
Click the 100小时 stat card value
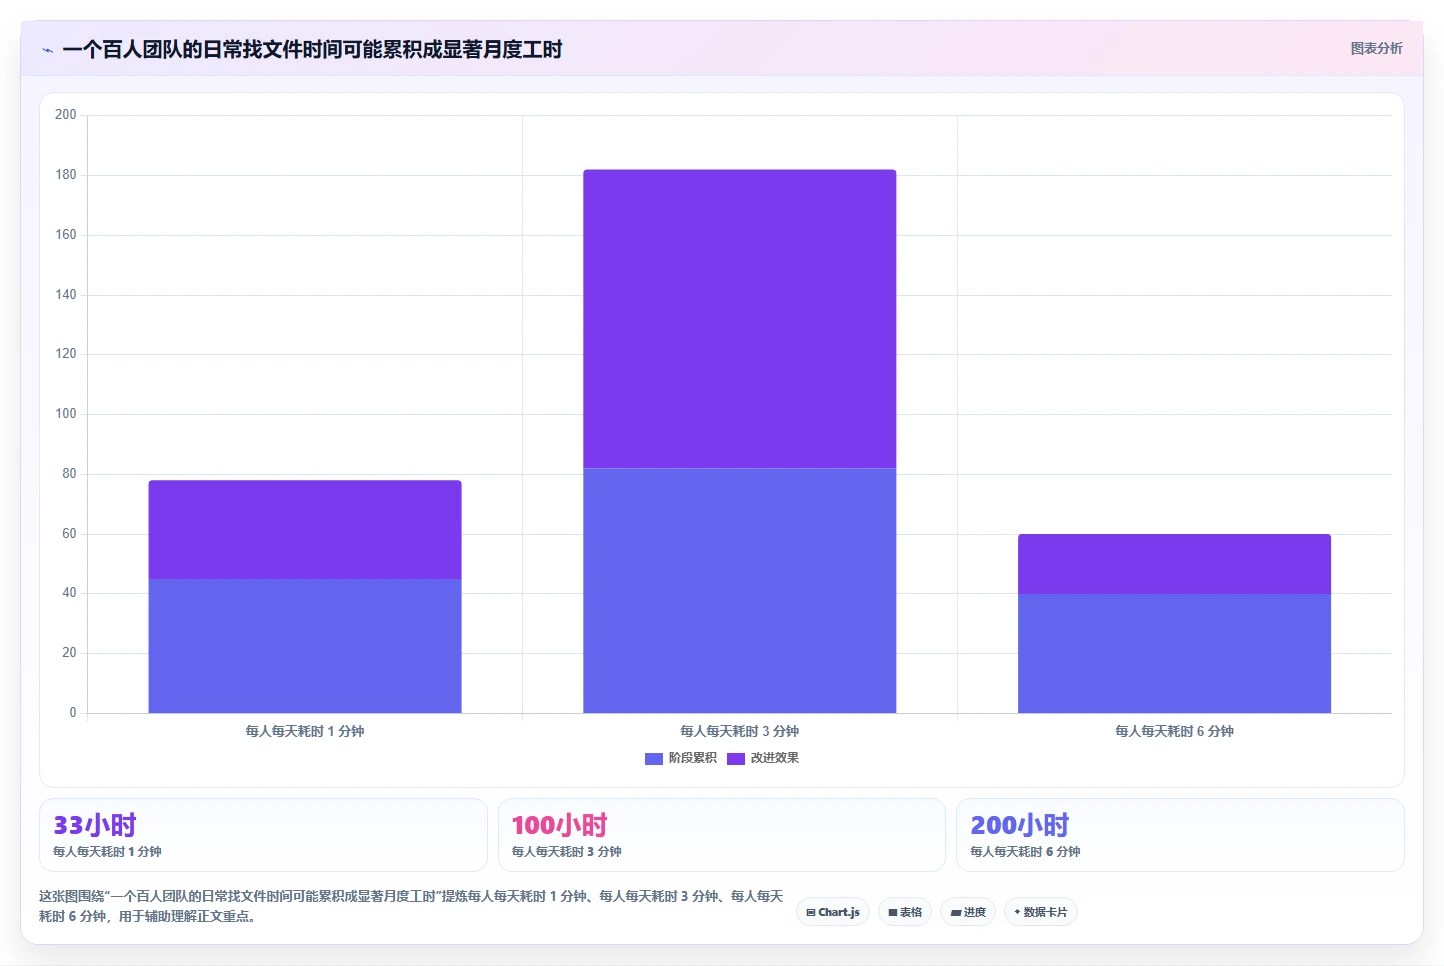point(560,825)
